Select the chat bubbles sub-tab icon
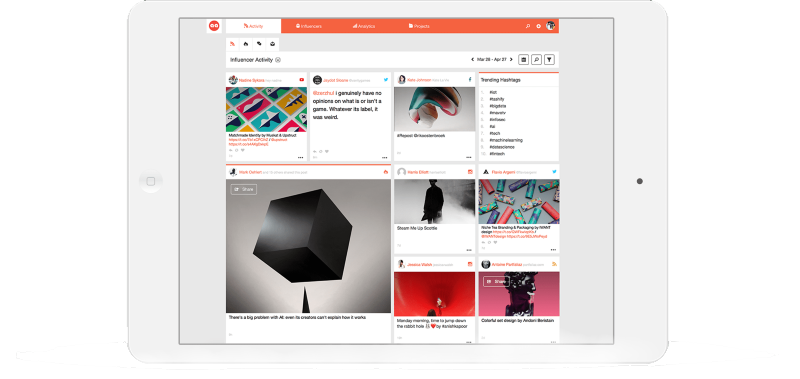Image resolution: width=800 pixels, height=379 pixels. coord(259,44)
